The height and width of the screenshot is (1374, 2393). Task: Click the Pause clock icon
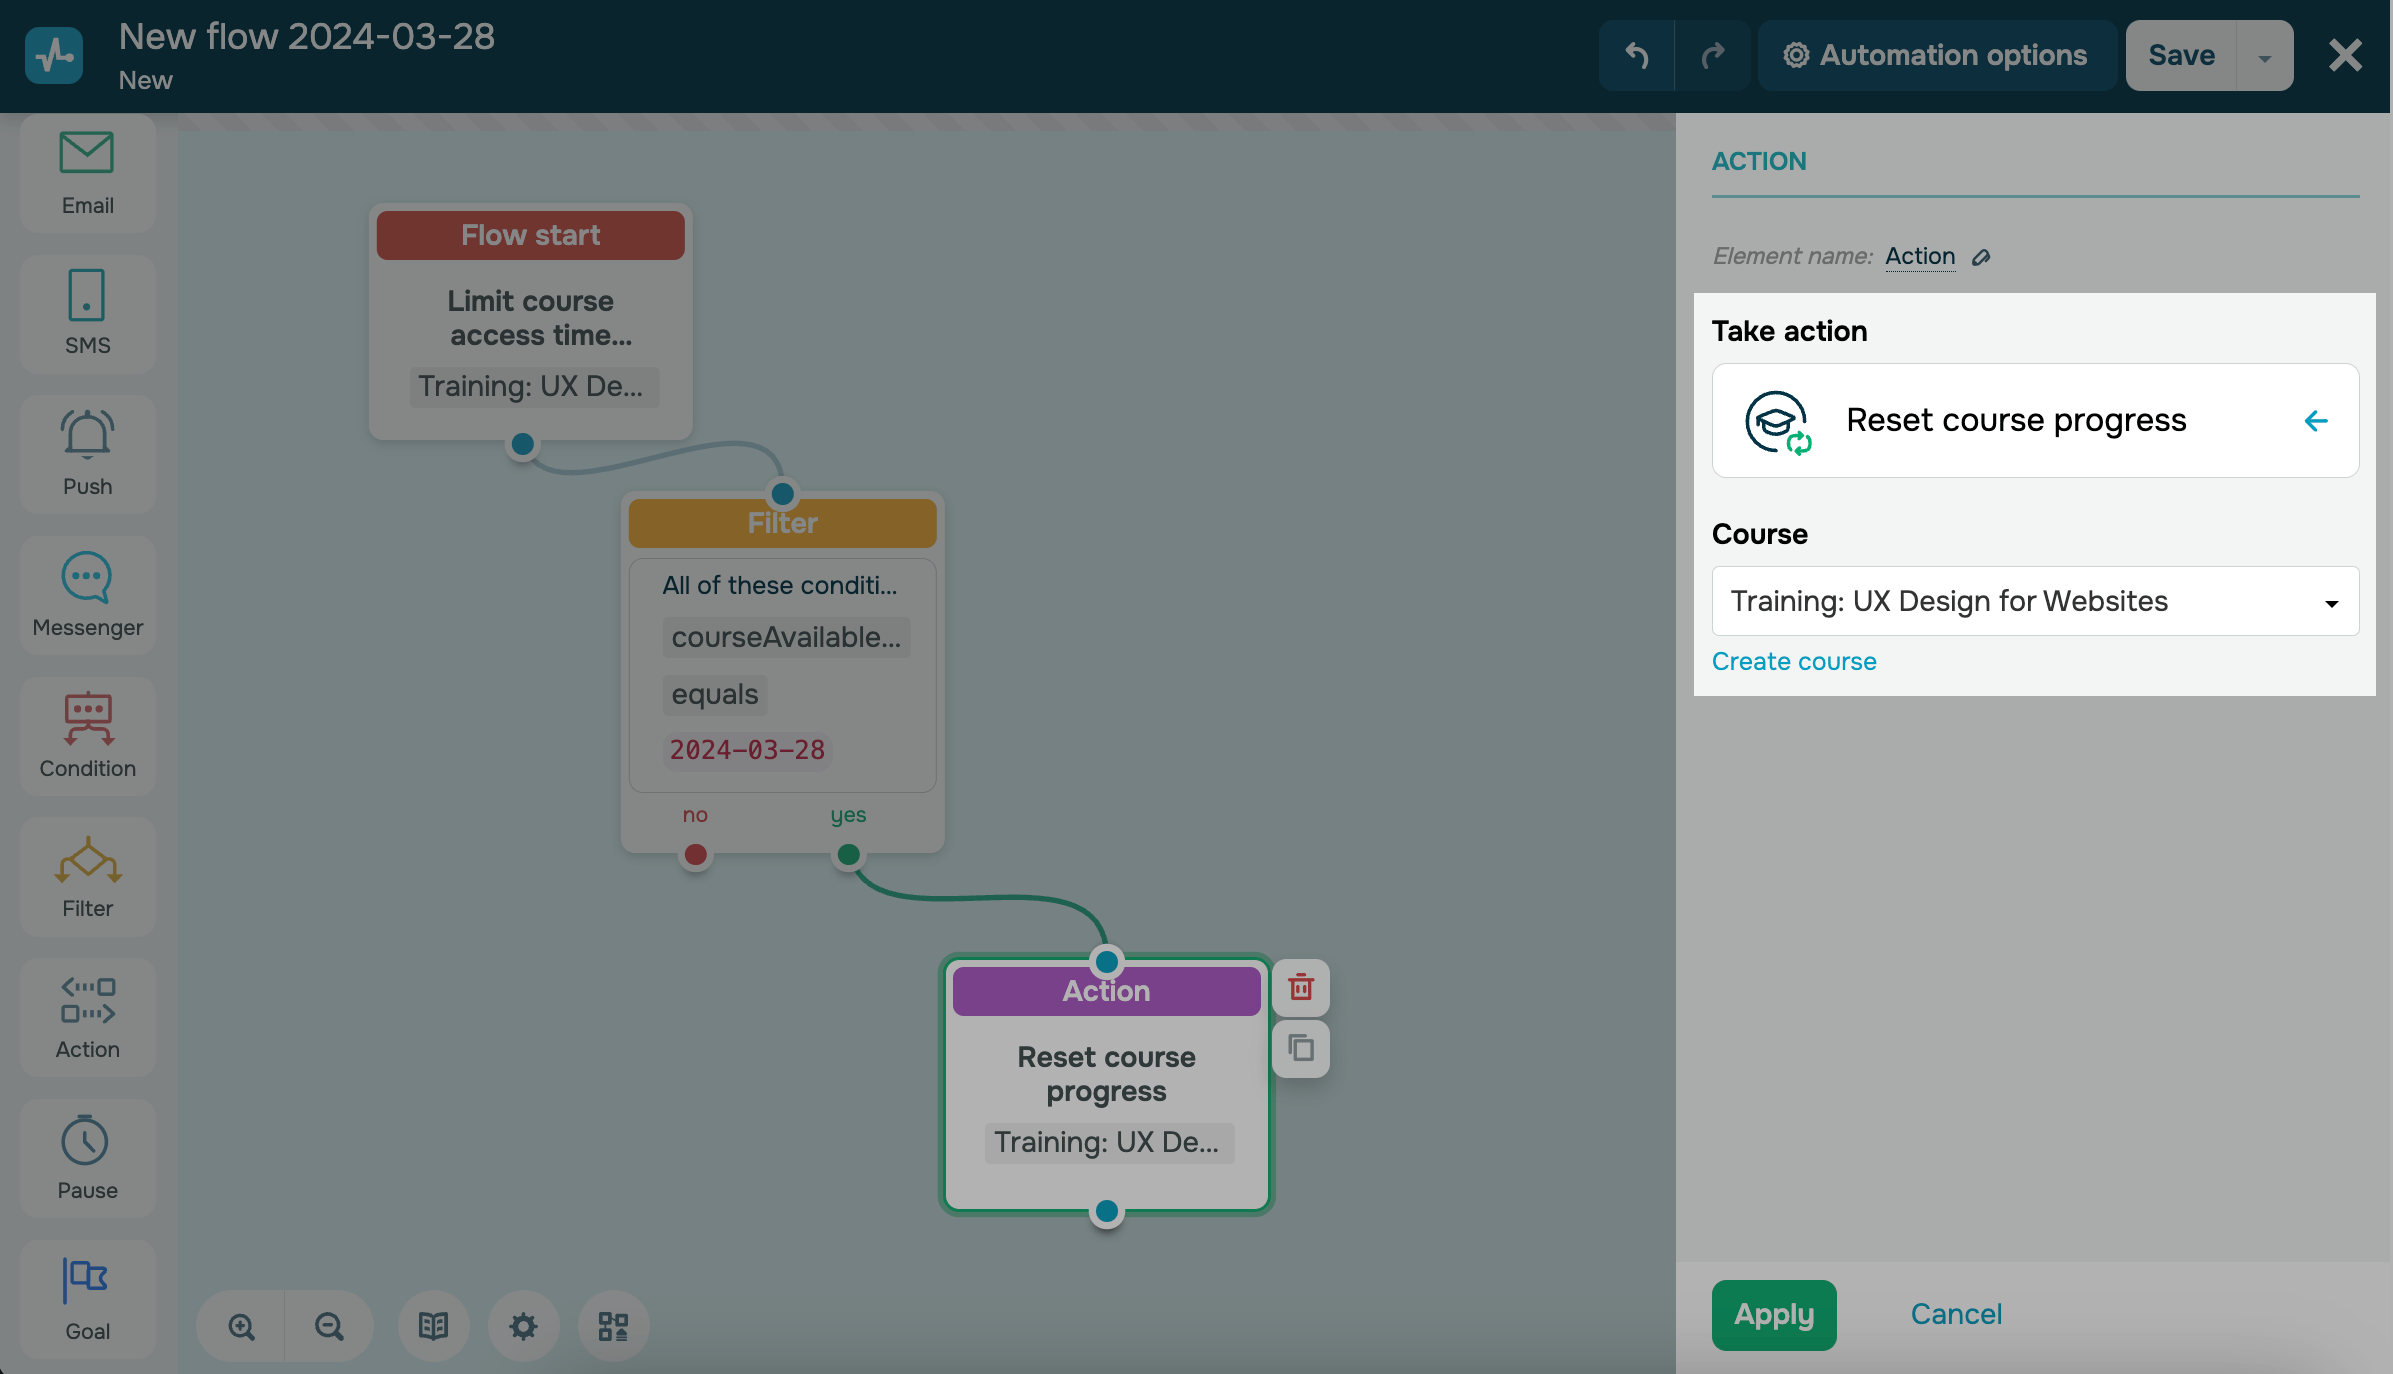[87, 1140]
